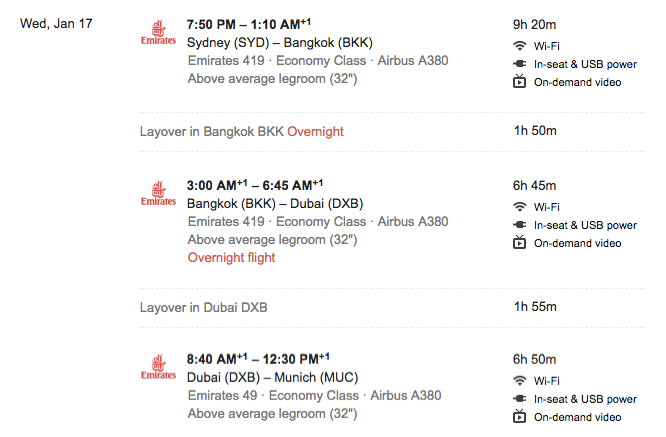666x437 pixels.
Task: Click power plug icon on the 6h 50m flight
Action: (519, 398)
